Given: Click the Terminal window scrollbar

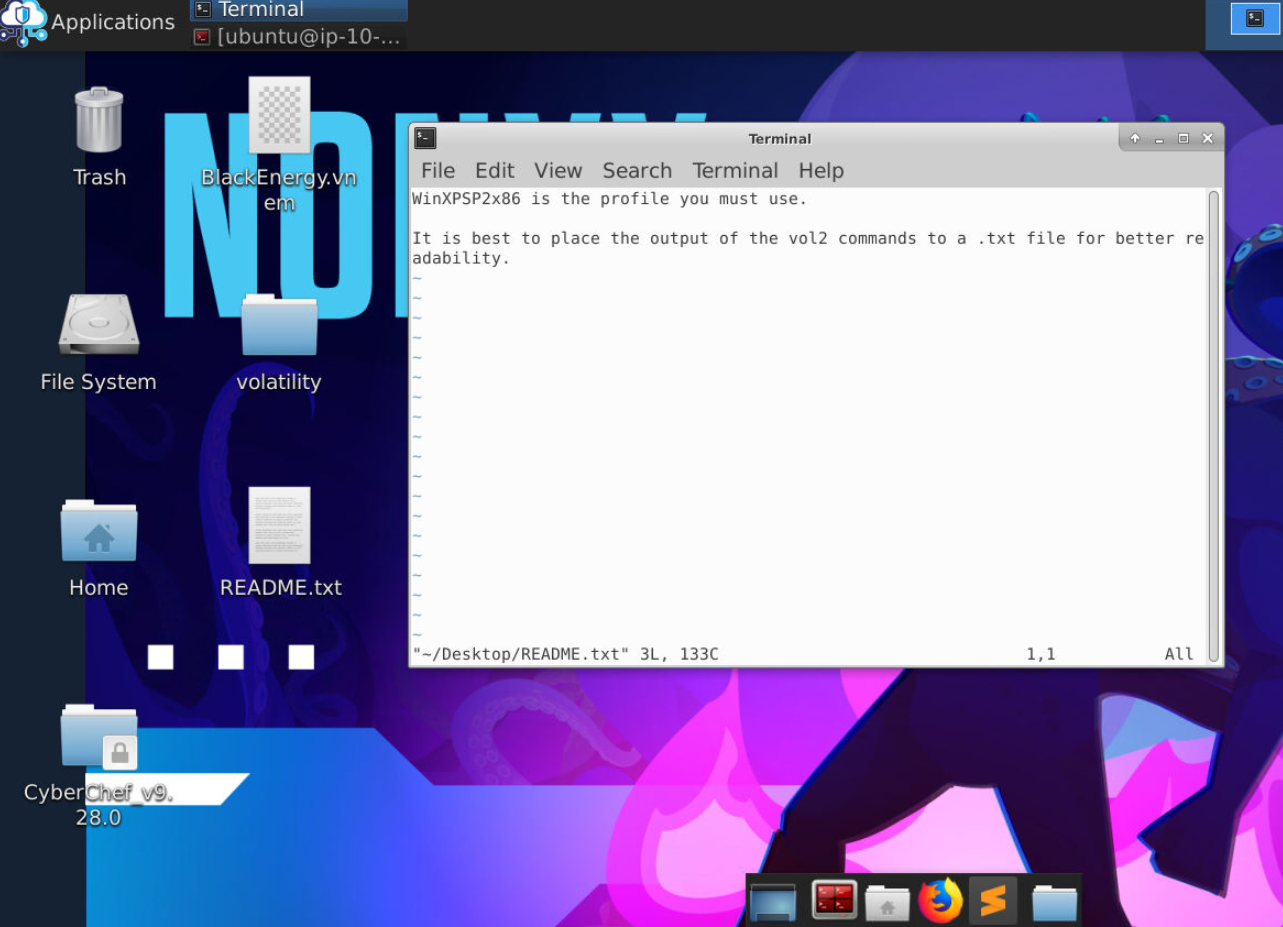Looking at the screenshot, I should point(1214,425).
